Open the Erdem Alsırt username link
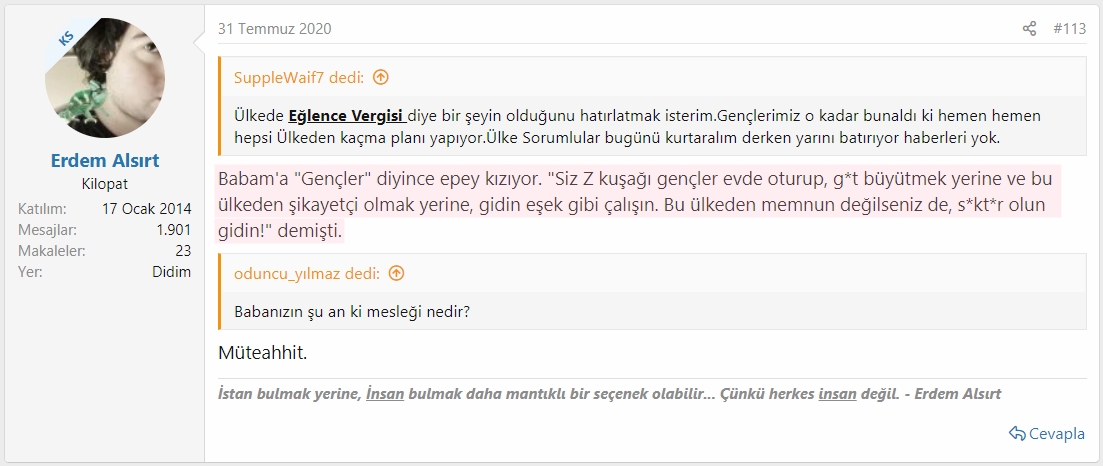Viewport: 1103px width, 466px height. (103, 161)
